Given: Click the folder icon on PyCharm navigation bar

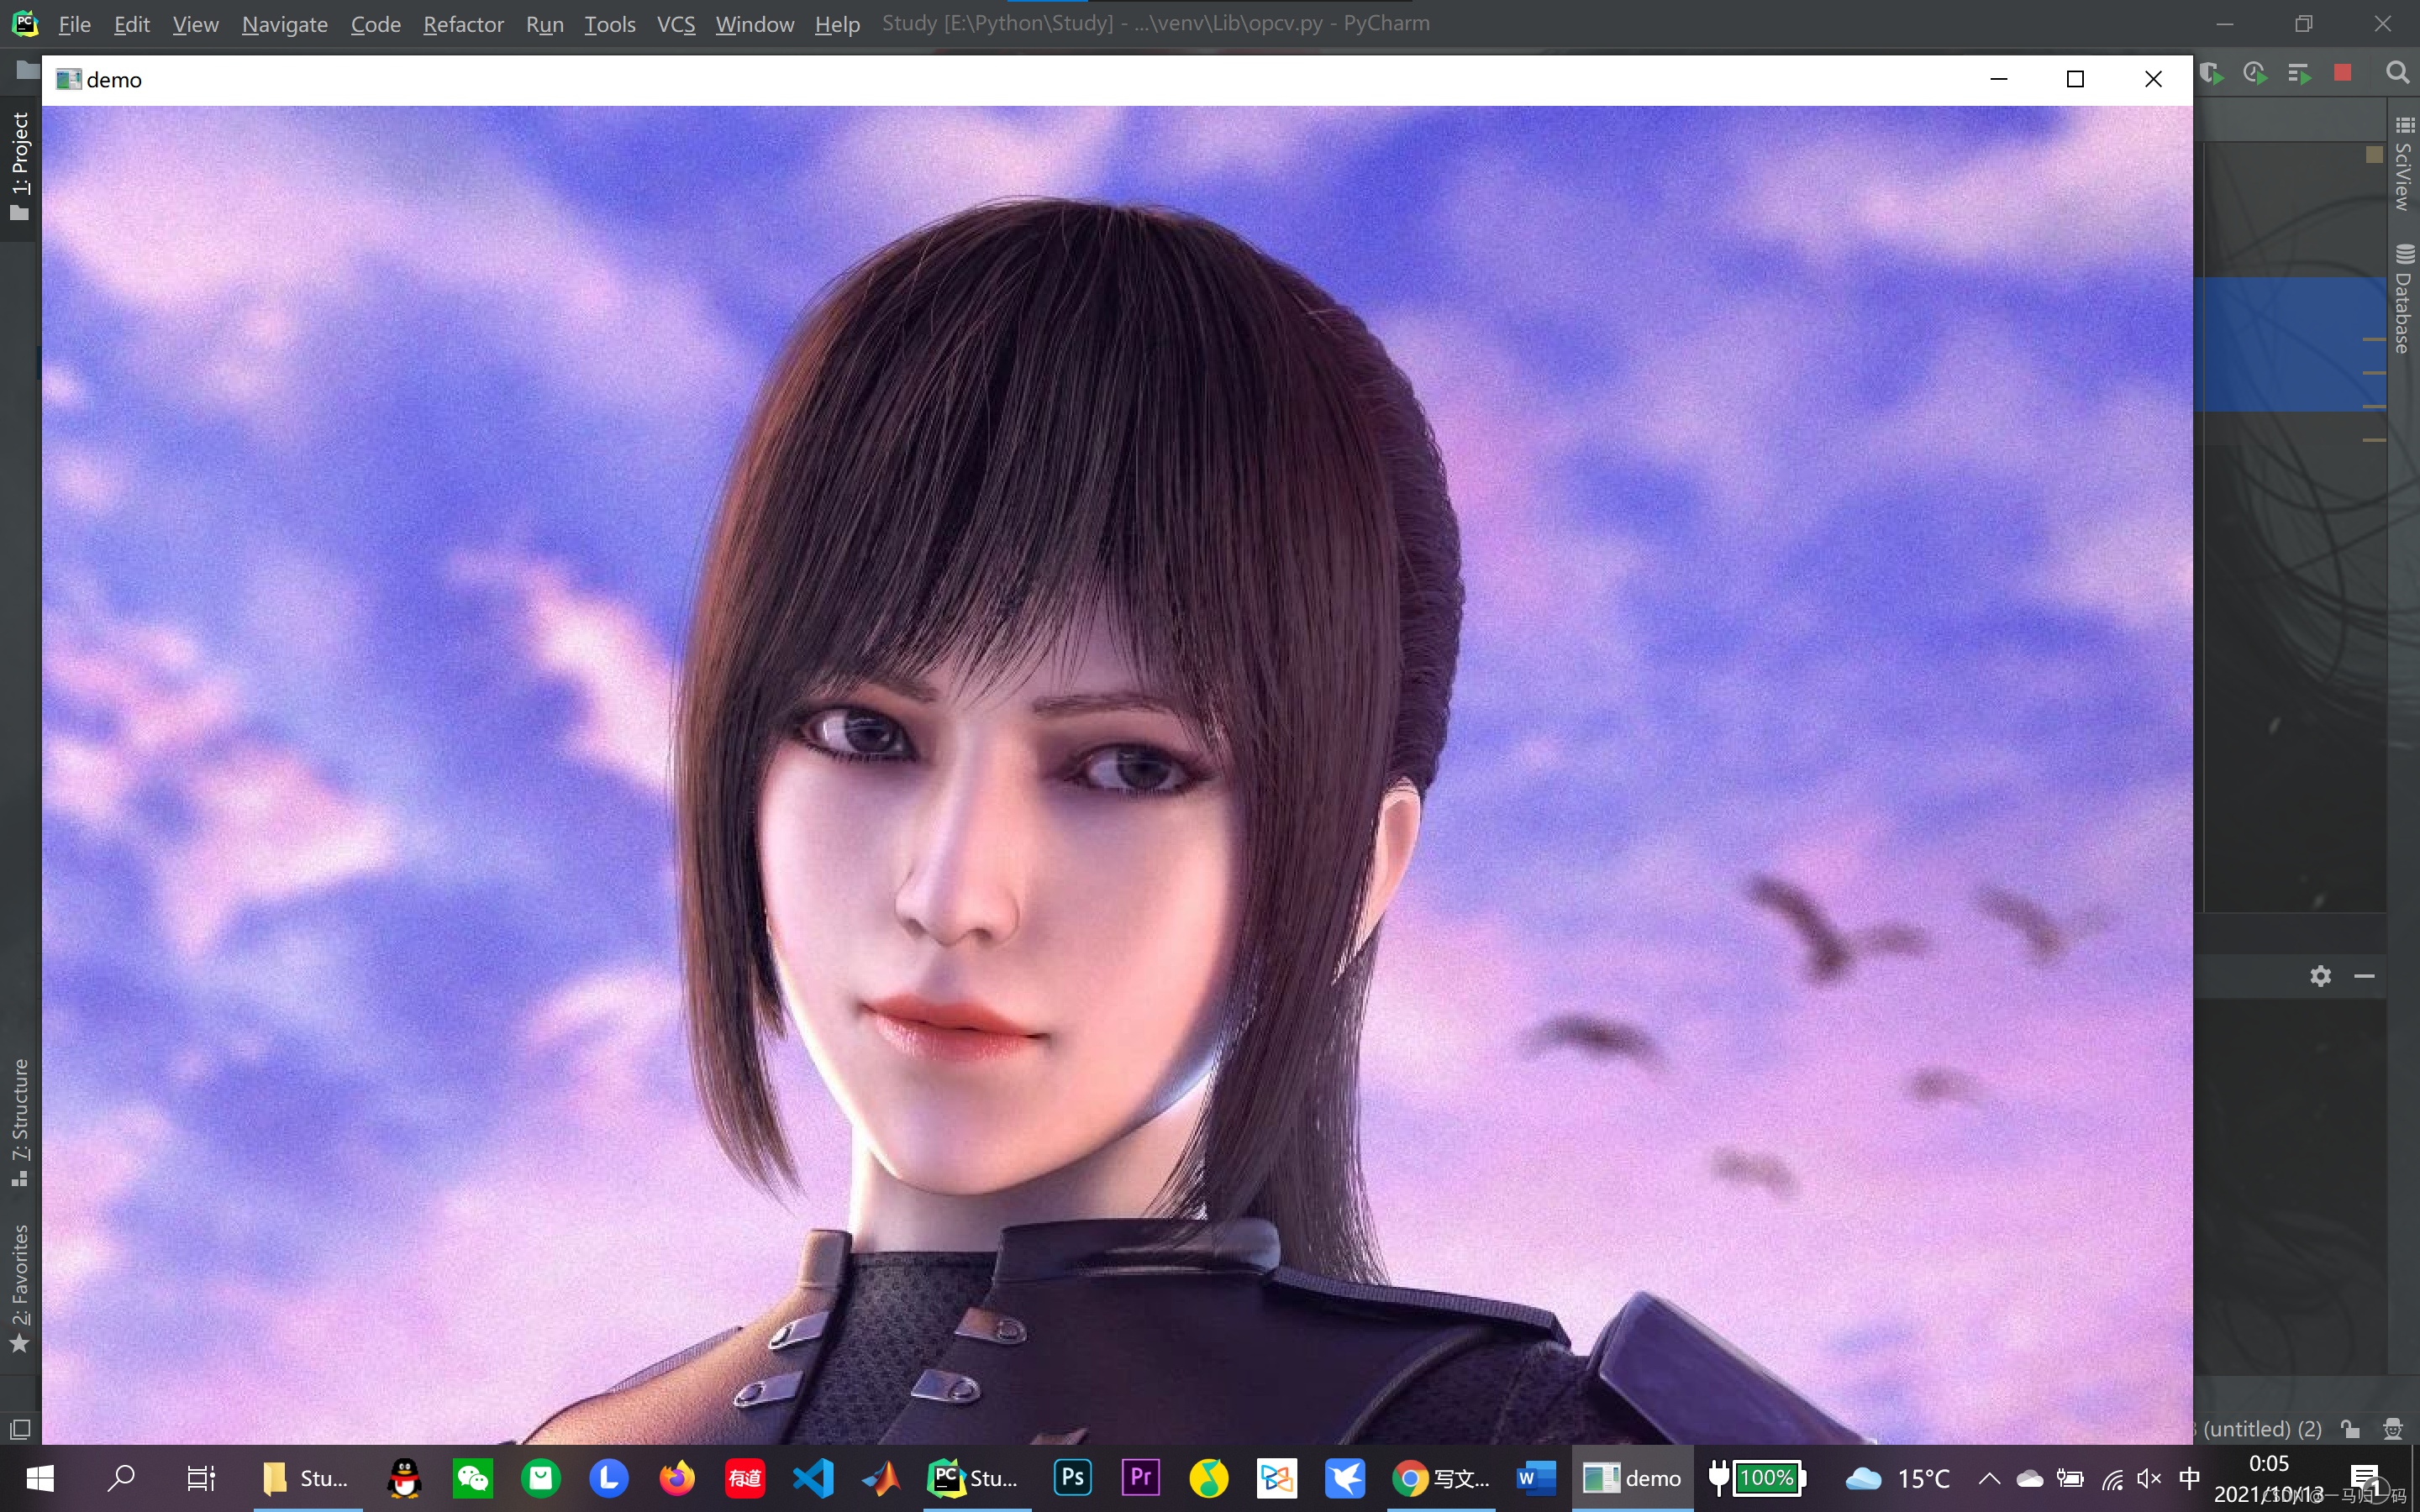Looking at the screenshot, I should coord(27,70).
